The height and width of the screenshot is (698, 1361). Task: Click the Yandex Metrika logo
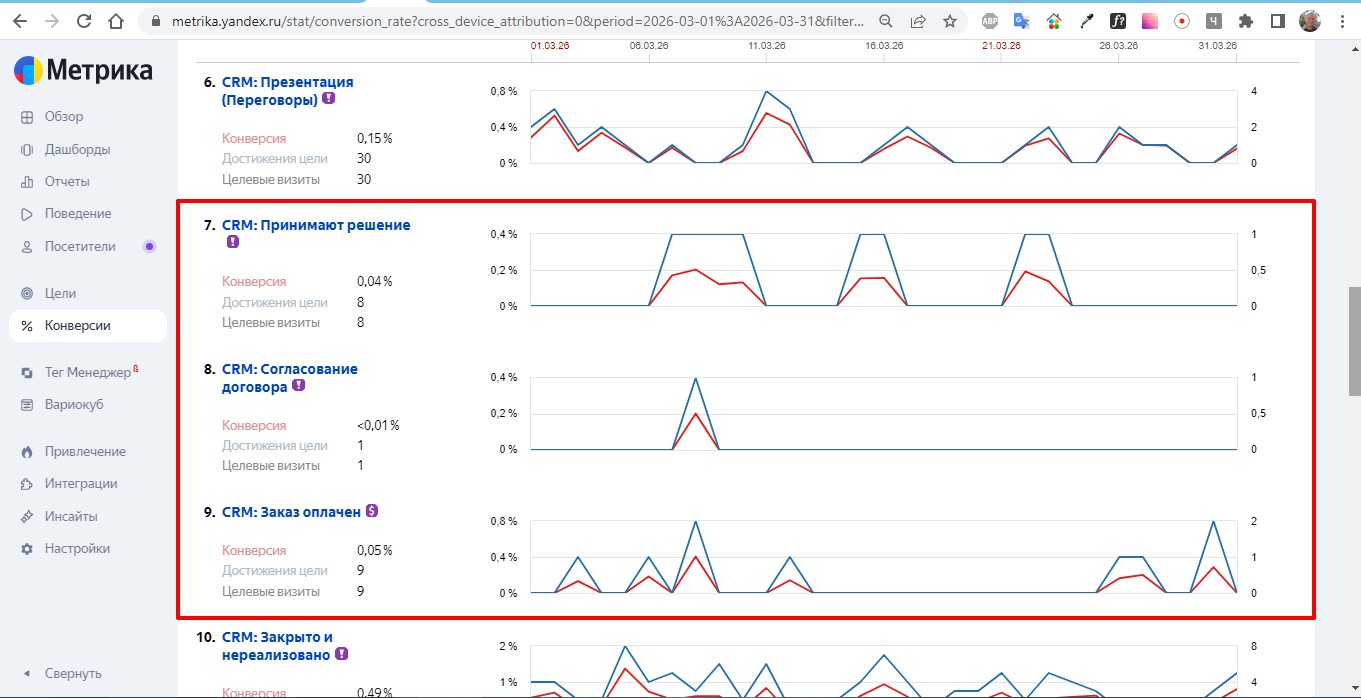click(83, 71)
